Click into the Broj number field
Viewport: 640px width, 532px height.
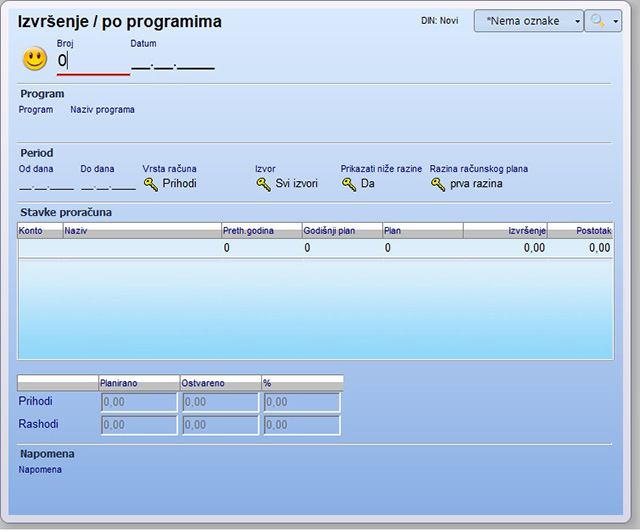[x=92, y=61]
